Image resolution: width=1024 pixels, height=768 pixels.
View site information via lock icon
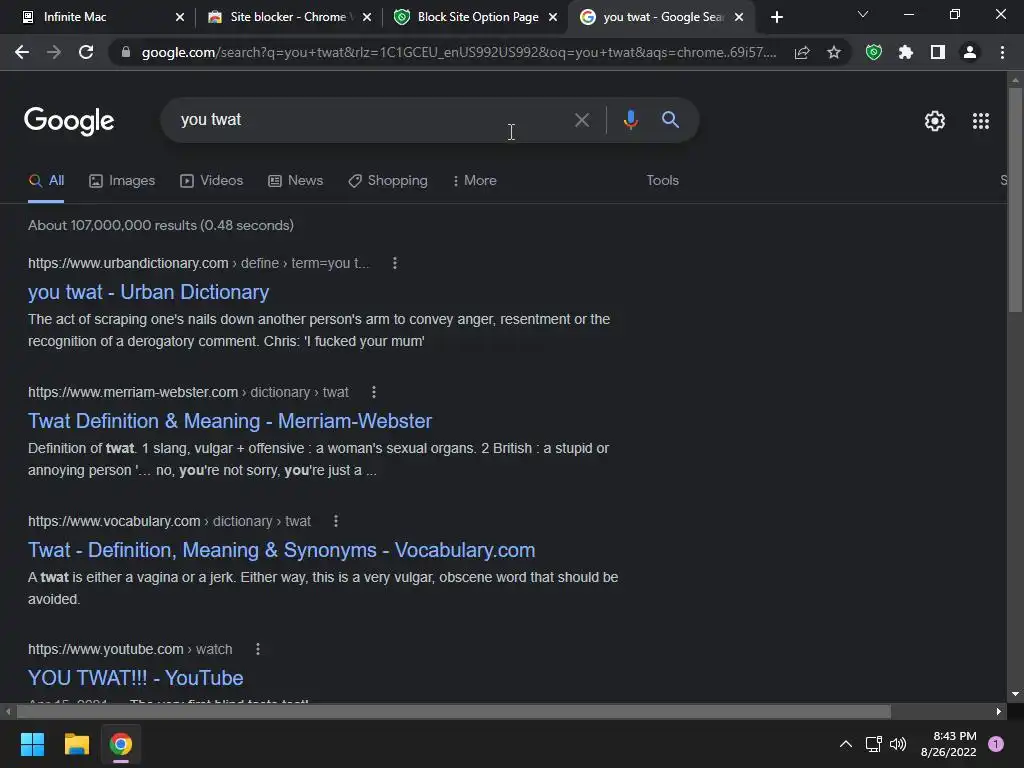coord(126,52)
